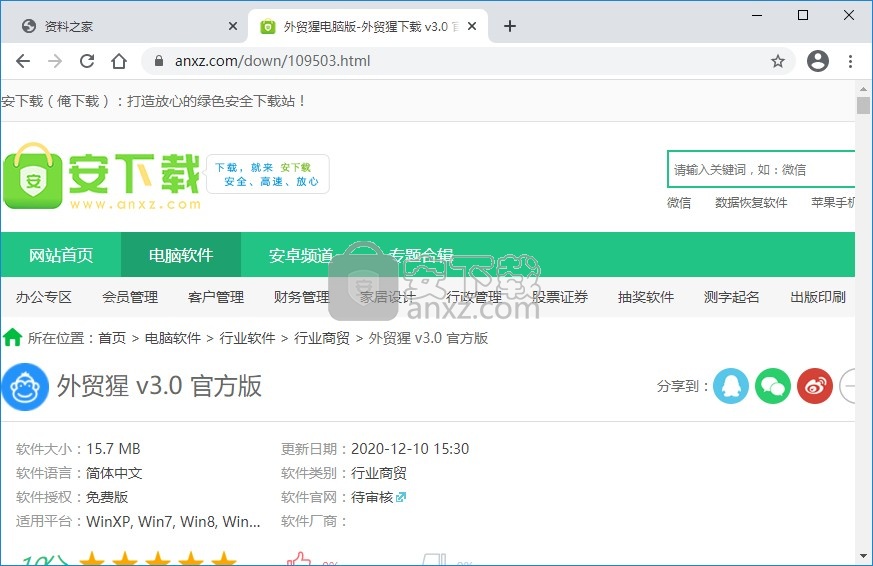Go to the 网站首页 menu
Viewport: 873px width, 566px height.
61,255
